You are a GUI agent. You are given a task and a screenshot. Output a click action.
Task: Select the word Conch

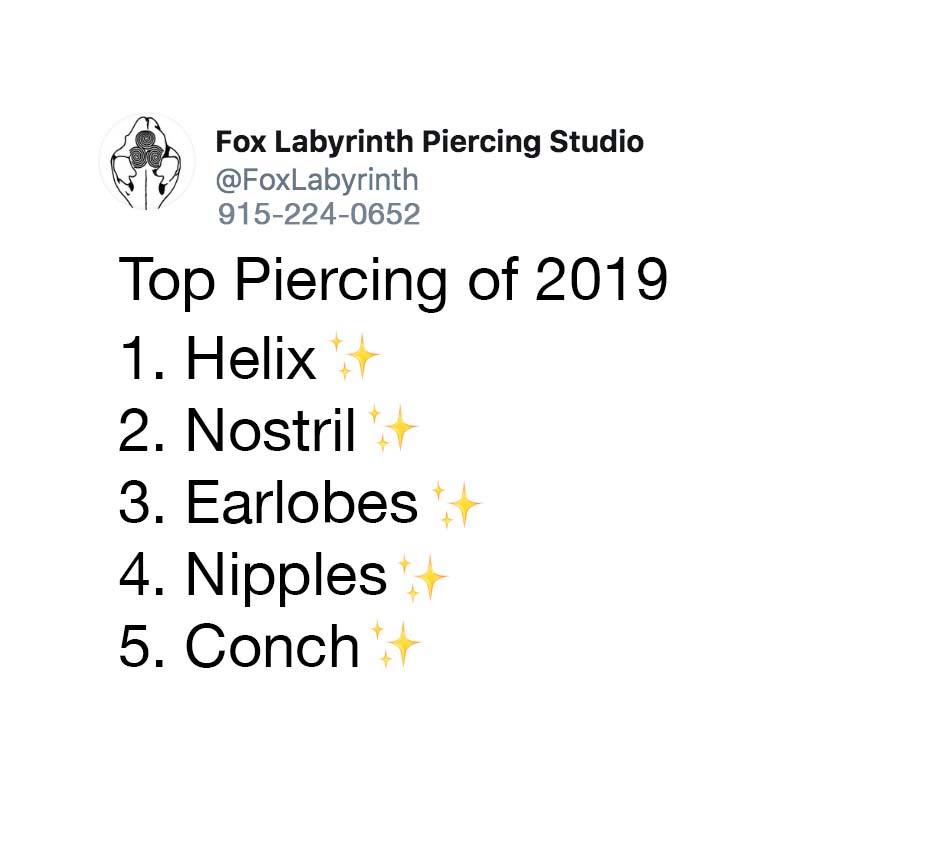pos(271,646)
